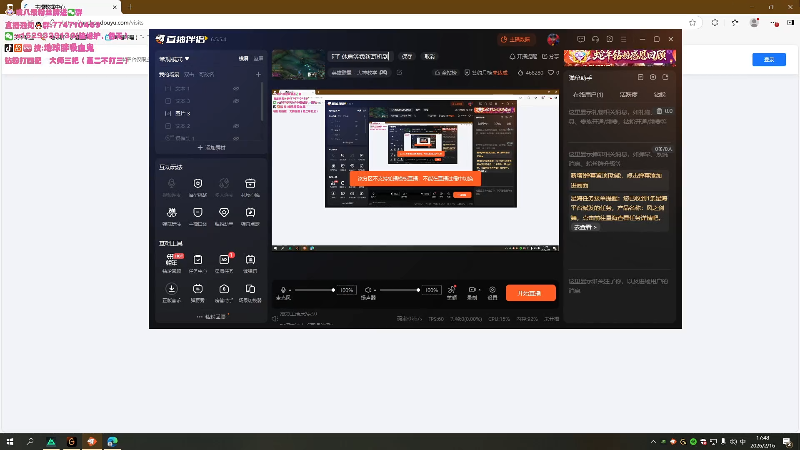Toggle the eye icon on the second source row

pos(236,101)
